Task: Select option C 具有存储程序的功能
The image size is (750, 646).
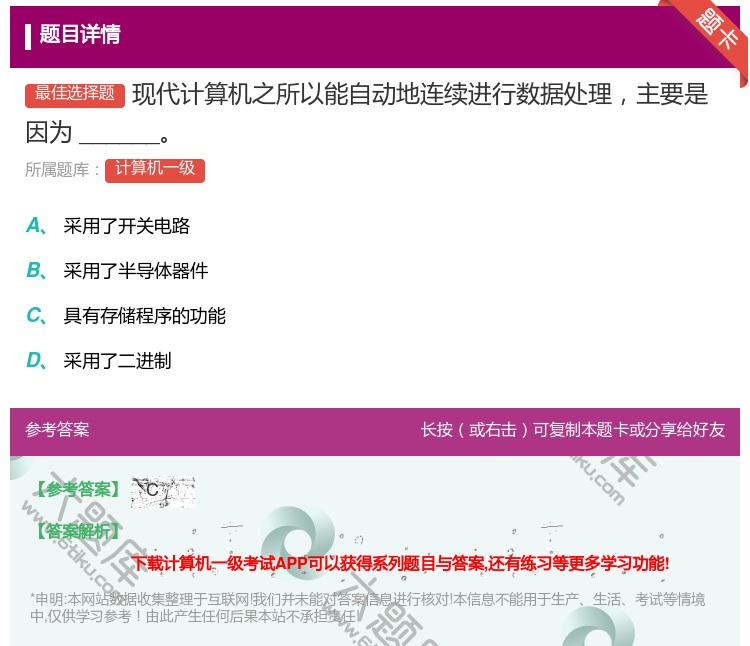Action: click(x=126, y=316)
